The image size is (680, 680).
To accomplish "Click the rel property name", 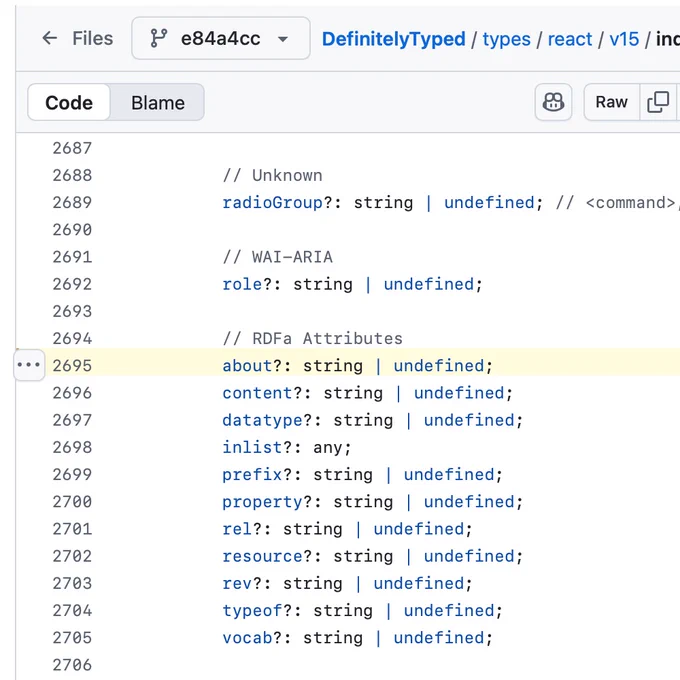I will tap(237, 529).
